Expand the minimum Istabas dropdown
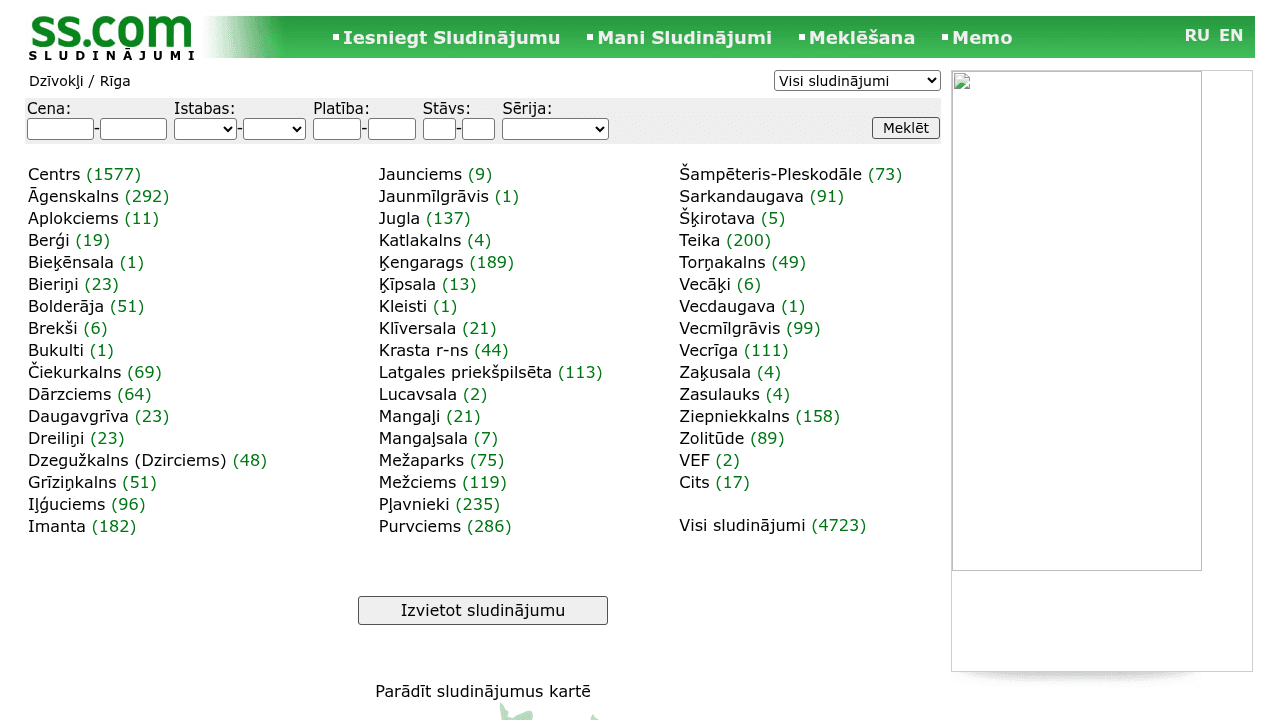The image size is (1280, 720). (205, 129)
